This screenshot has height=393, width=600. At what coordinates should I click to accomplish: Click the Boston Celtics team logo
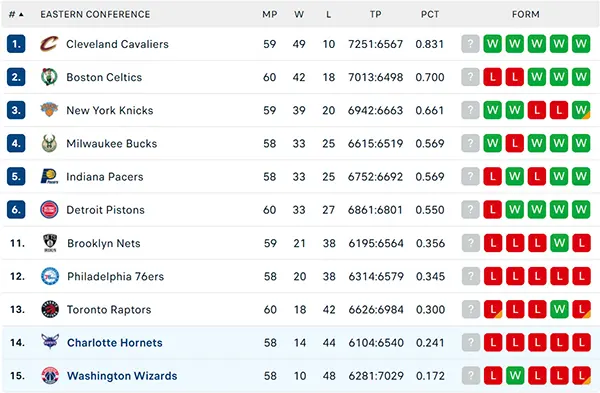point(49,77)
